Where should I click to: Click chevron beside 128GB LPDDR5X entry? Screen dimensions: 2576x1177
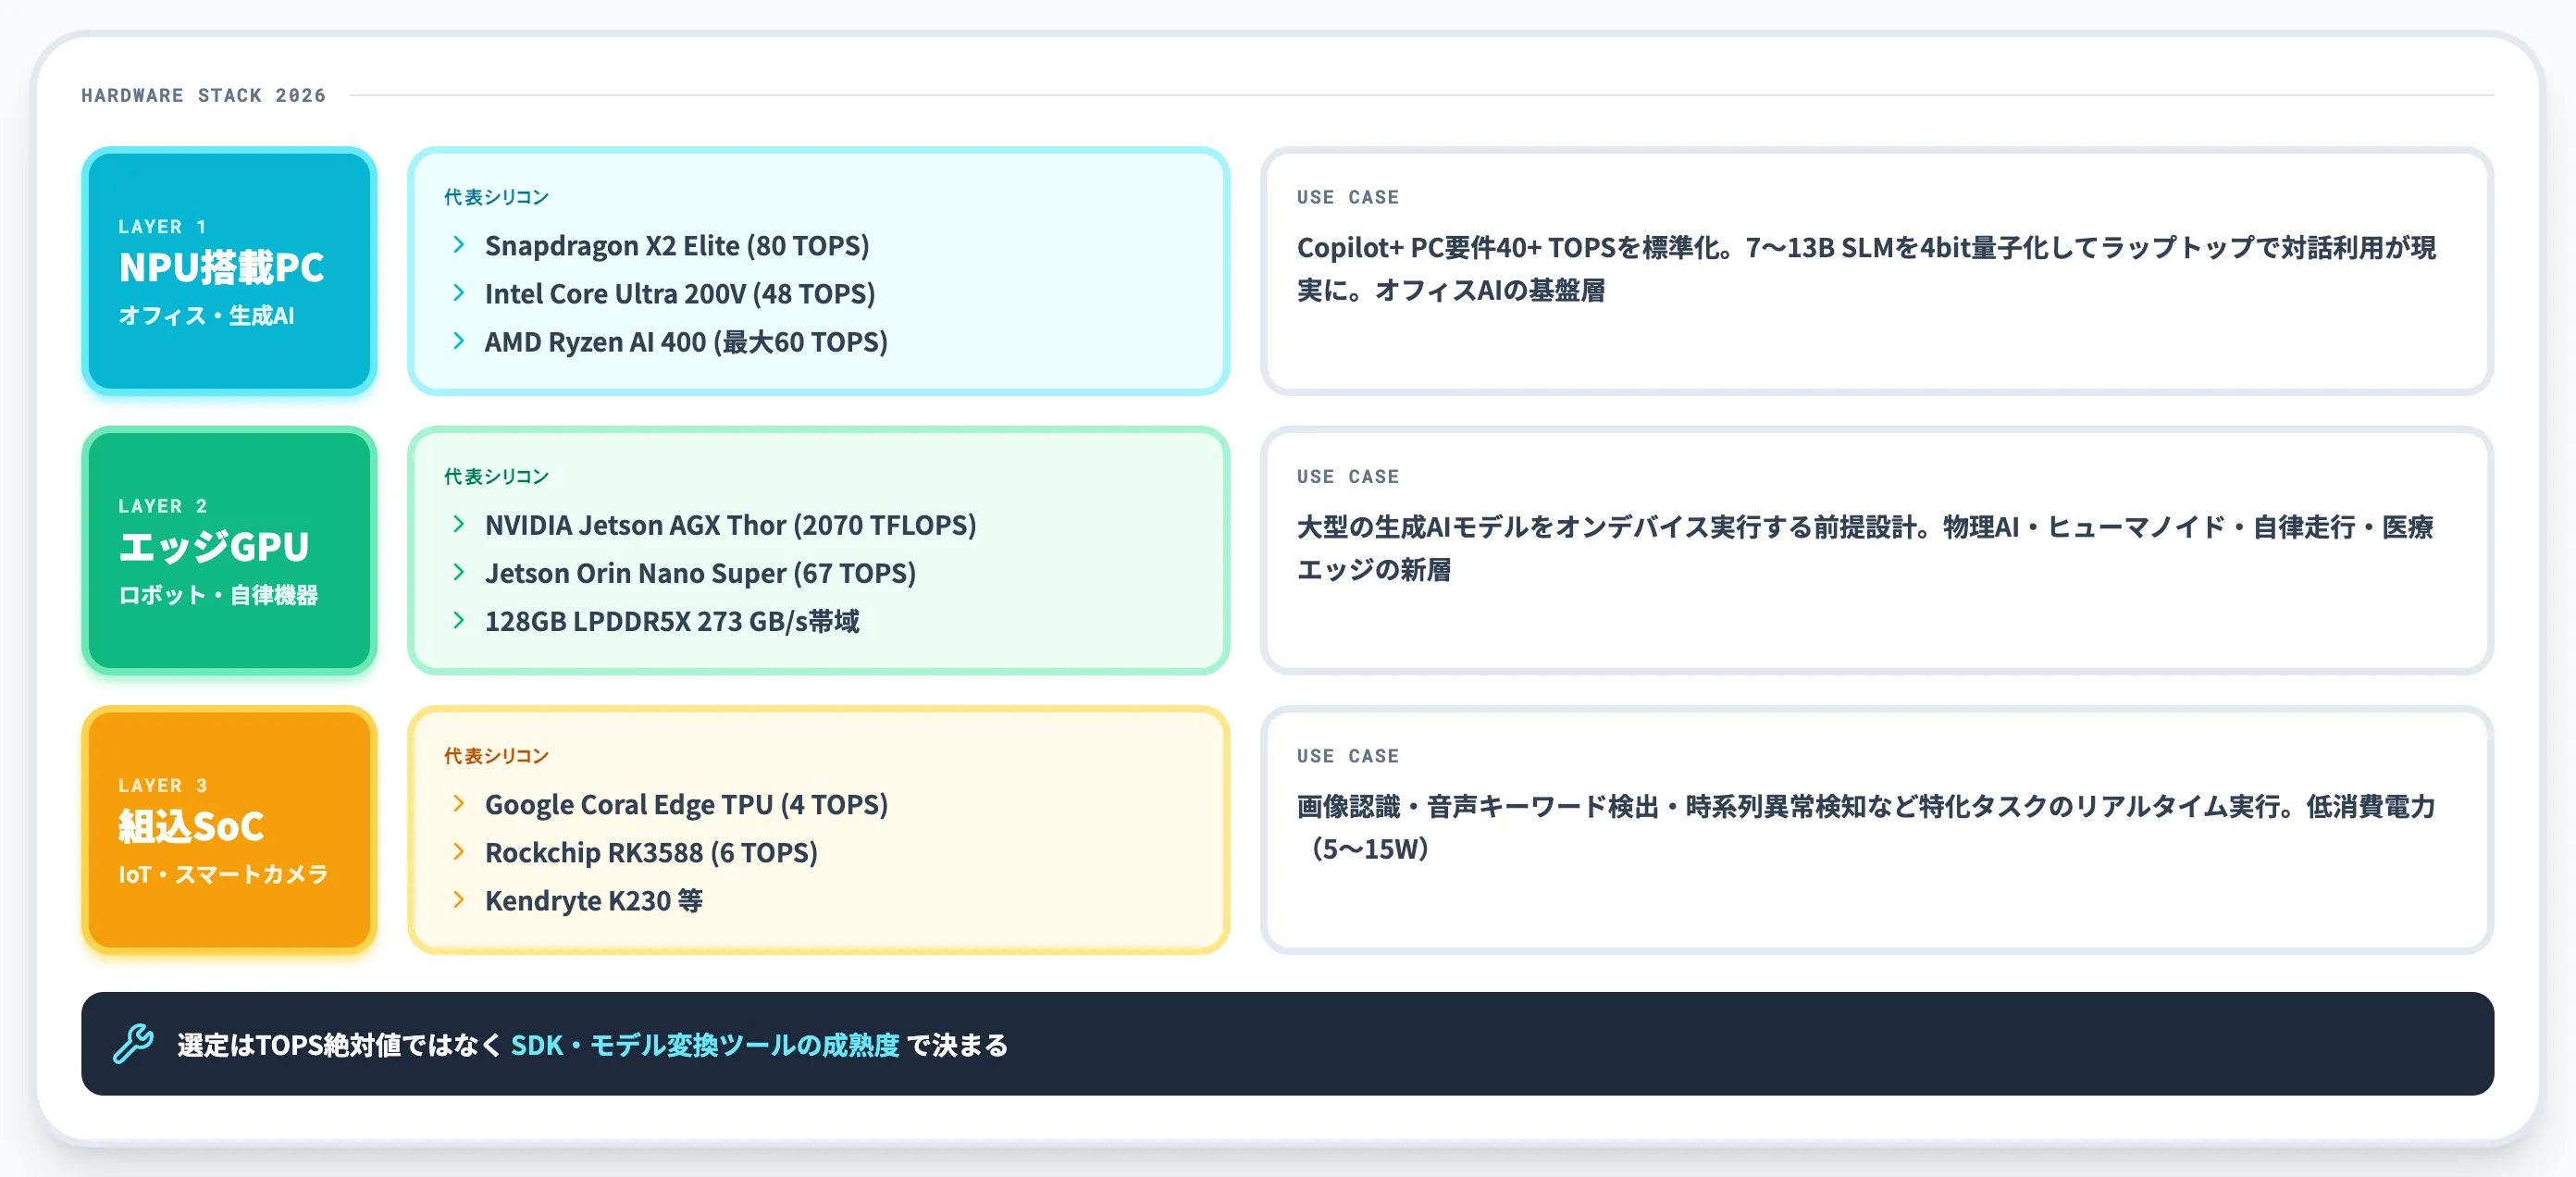pyautogui.click(x=459, y=620)
